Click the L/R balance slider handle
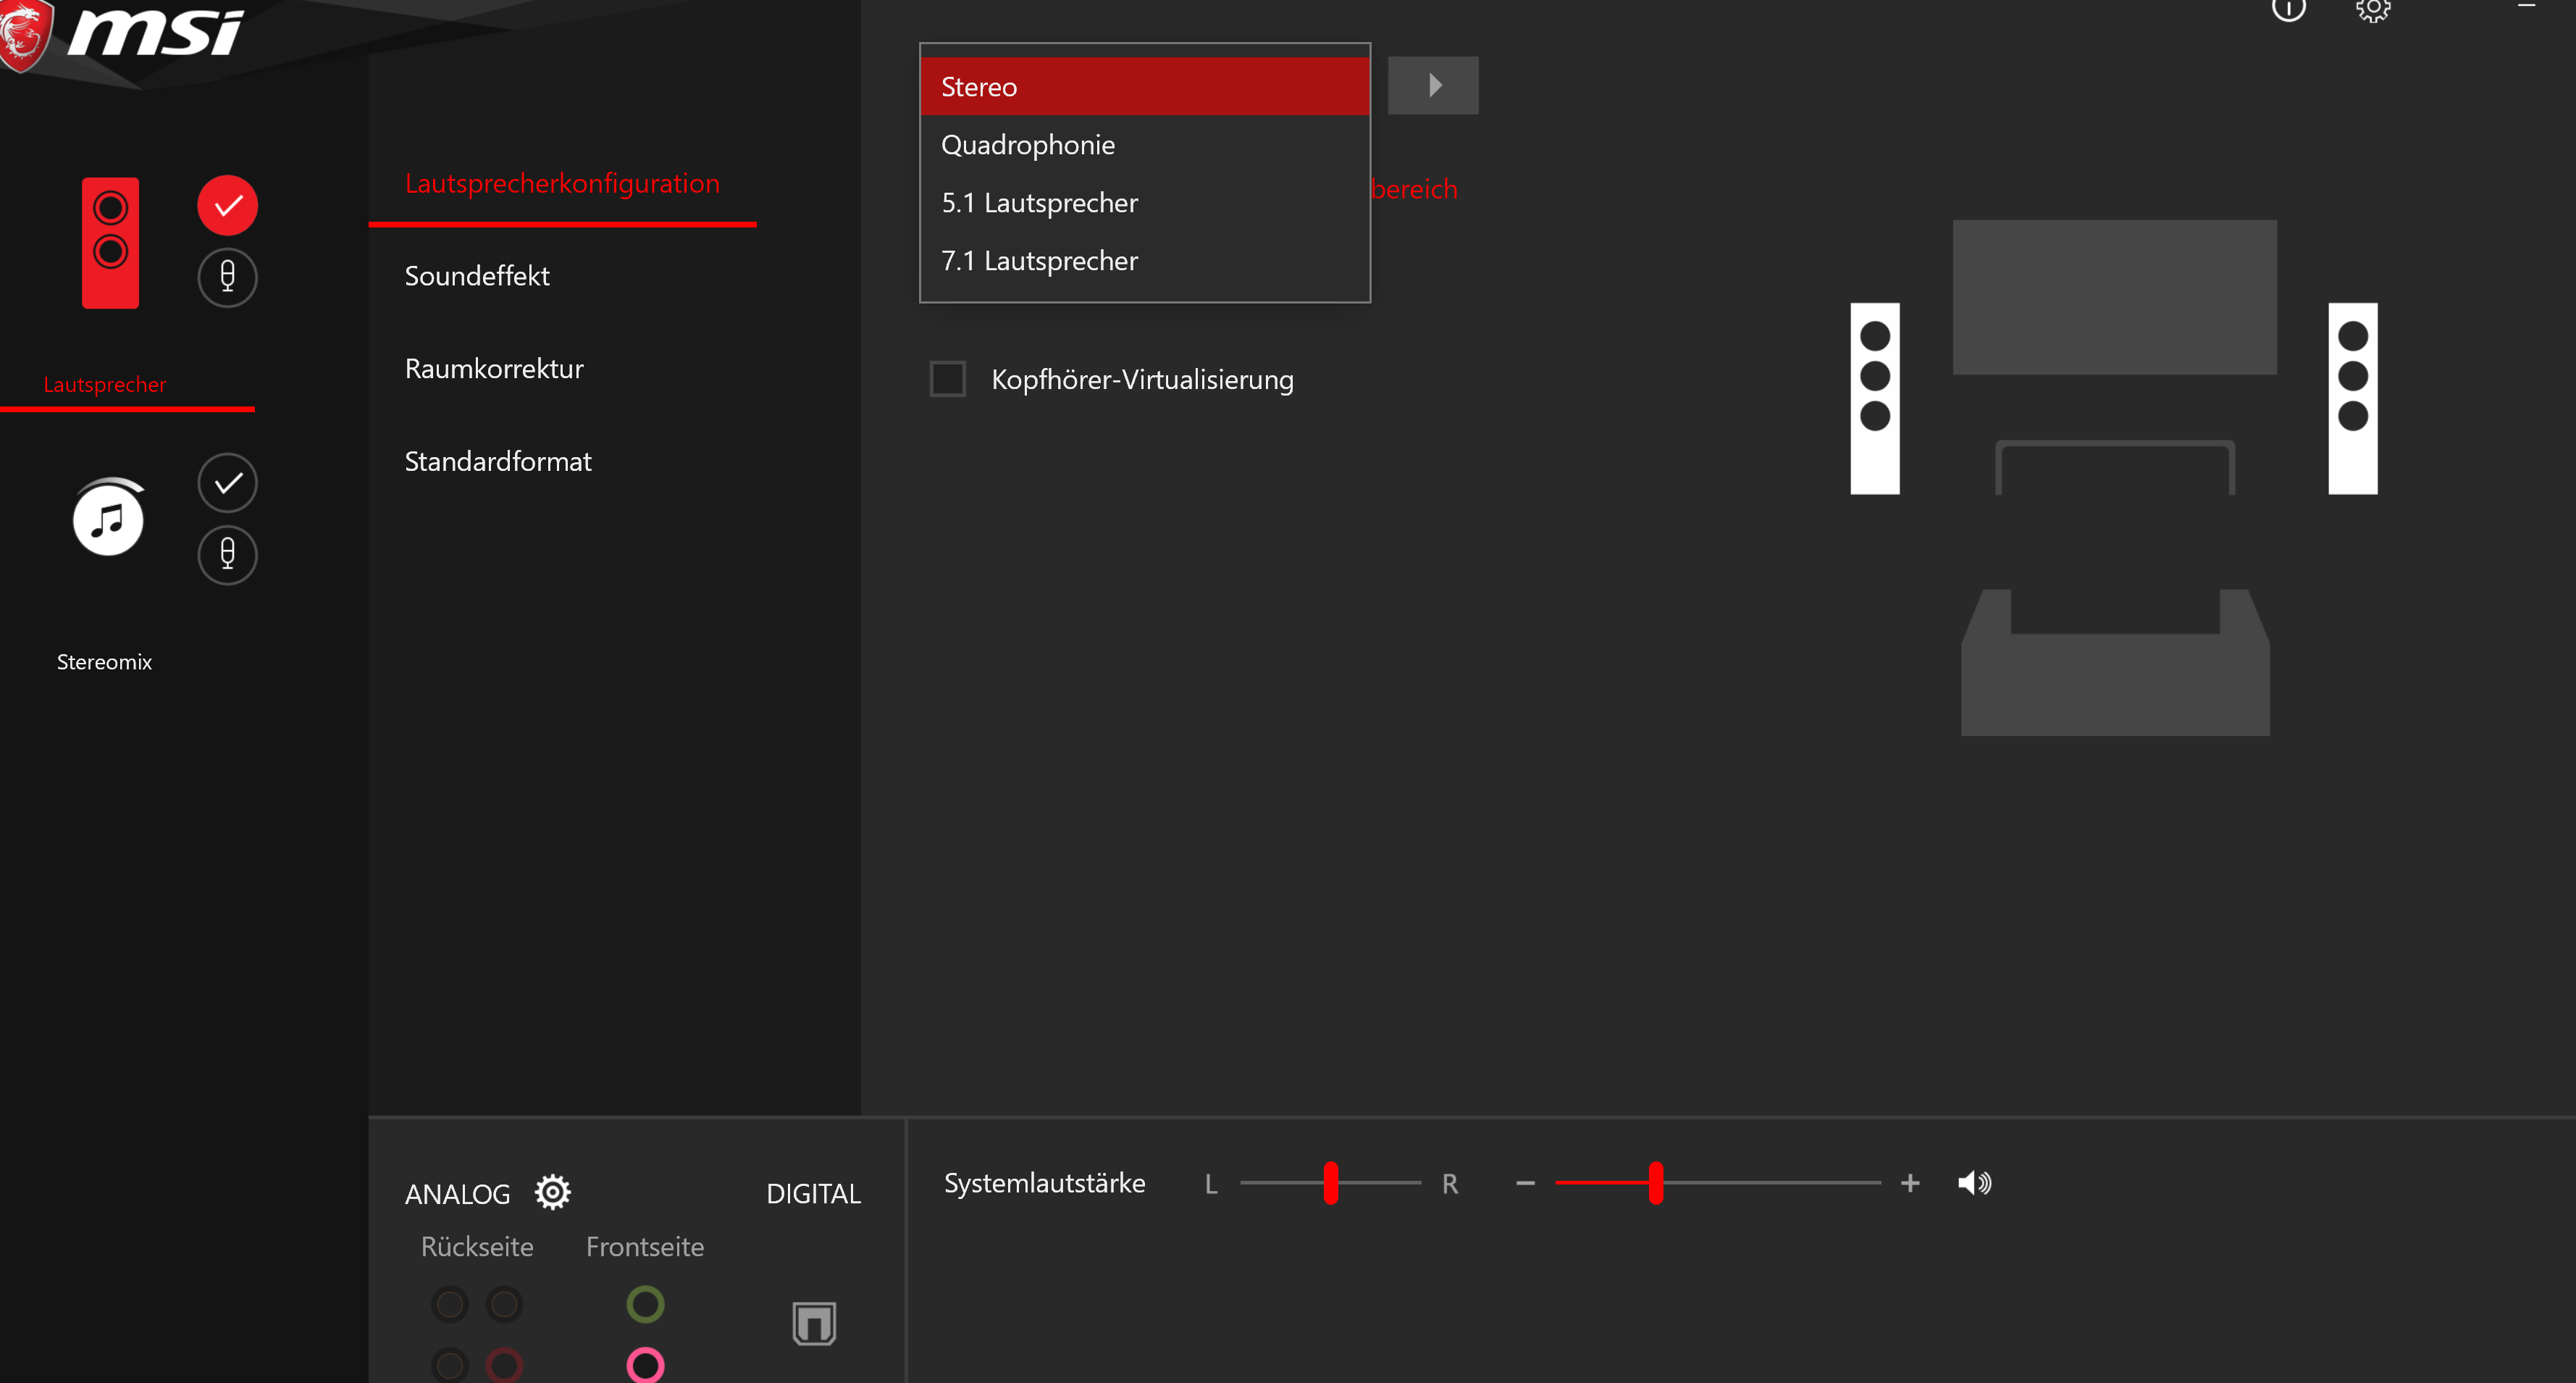2576x1383 pixels. pos(1330,1183)
